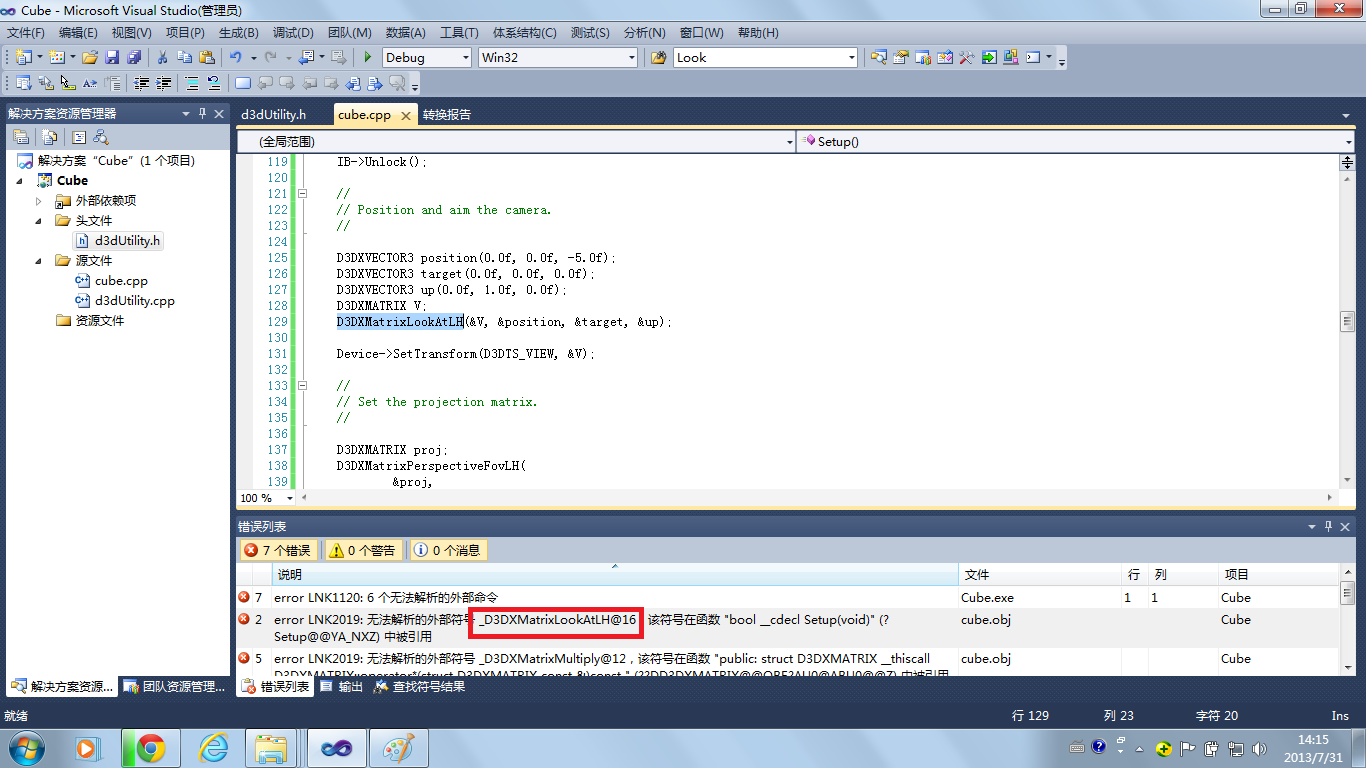The height and width of the screenshot is (768, 1366).
Task: Click the Paste clipboard icon
Action: point(206,58)
